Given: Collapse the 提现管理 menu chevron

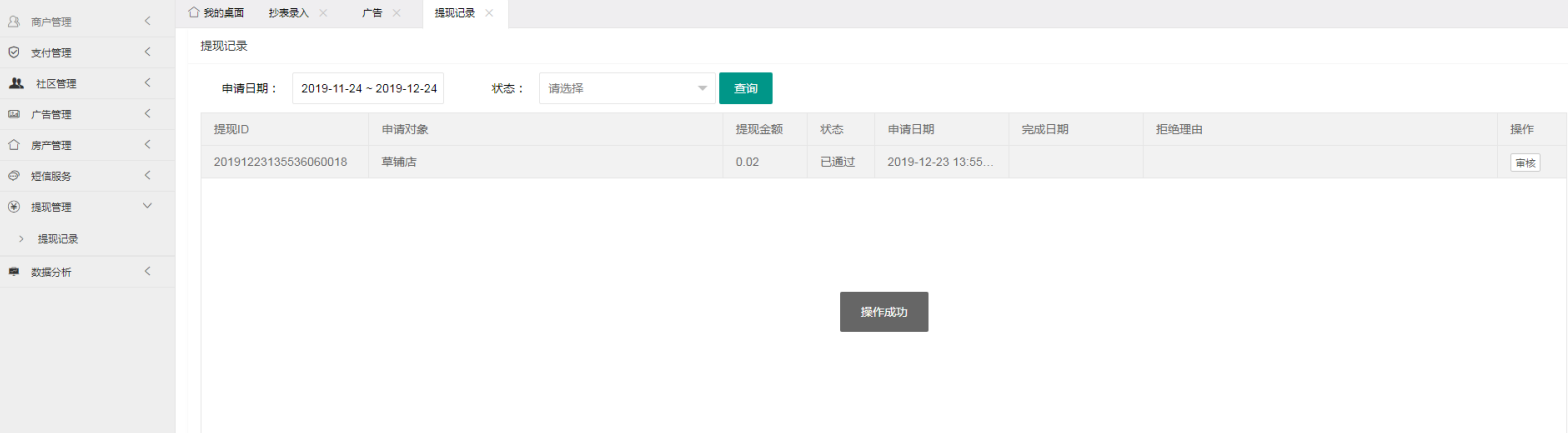Looking at the screenshot, I should (x=147, y=207).
